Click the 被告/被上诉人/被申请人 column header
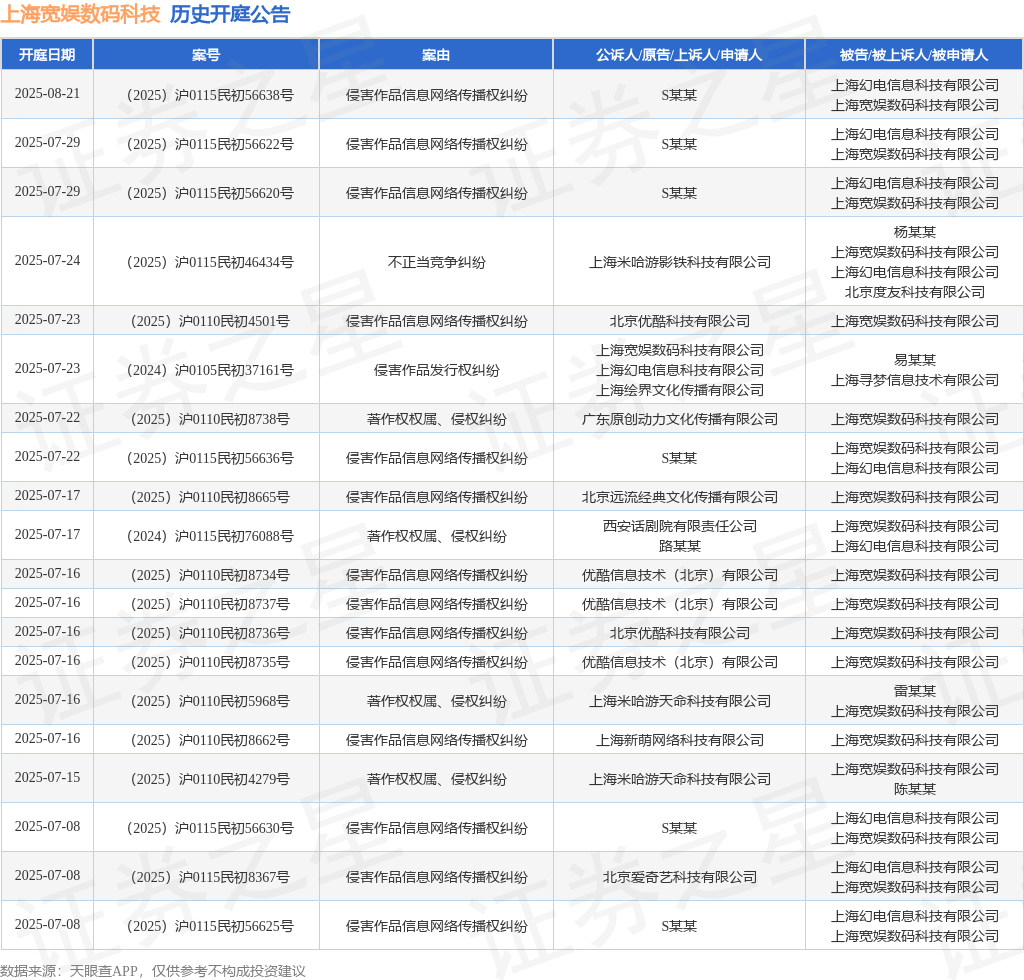1024x980 pixels. 914,55
